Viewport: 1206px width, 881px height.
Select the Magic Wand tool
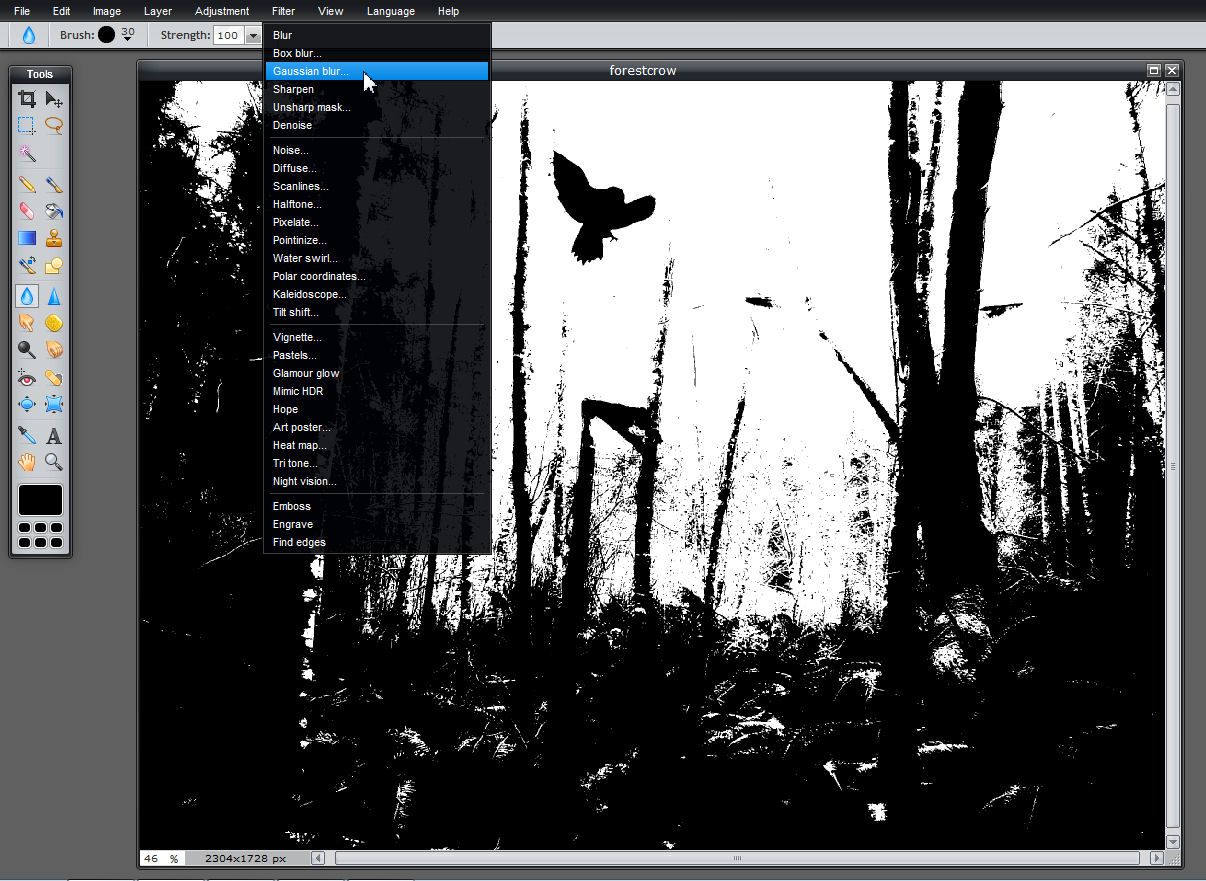point(27,153)
